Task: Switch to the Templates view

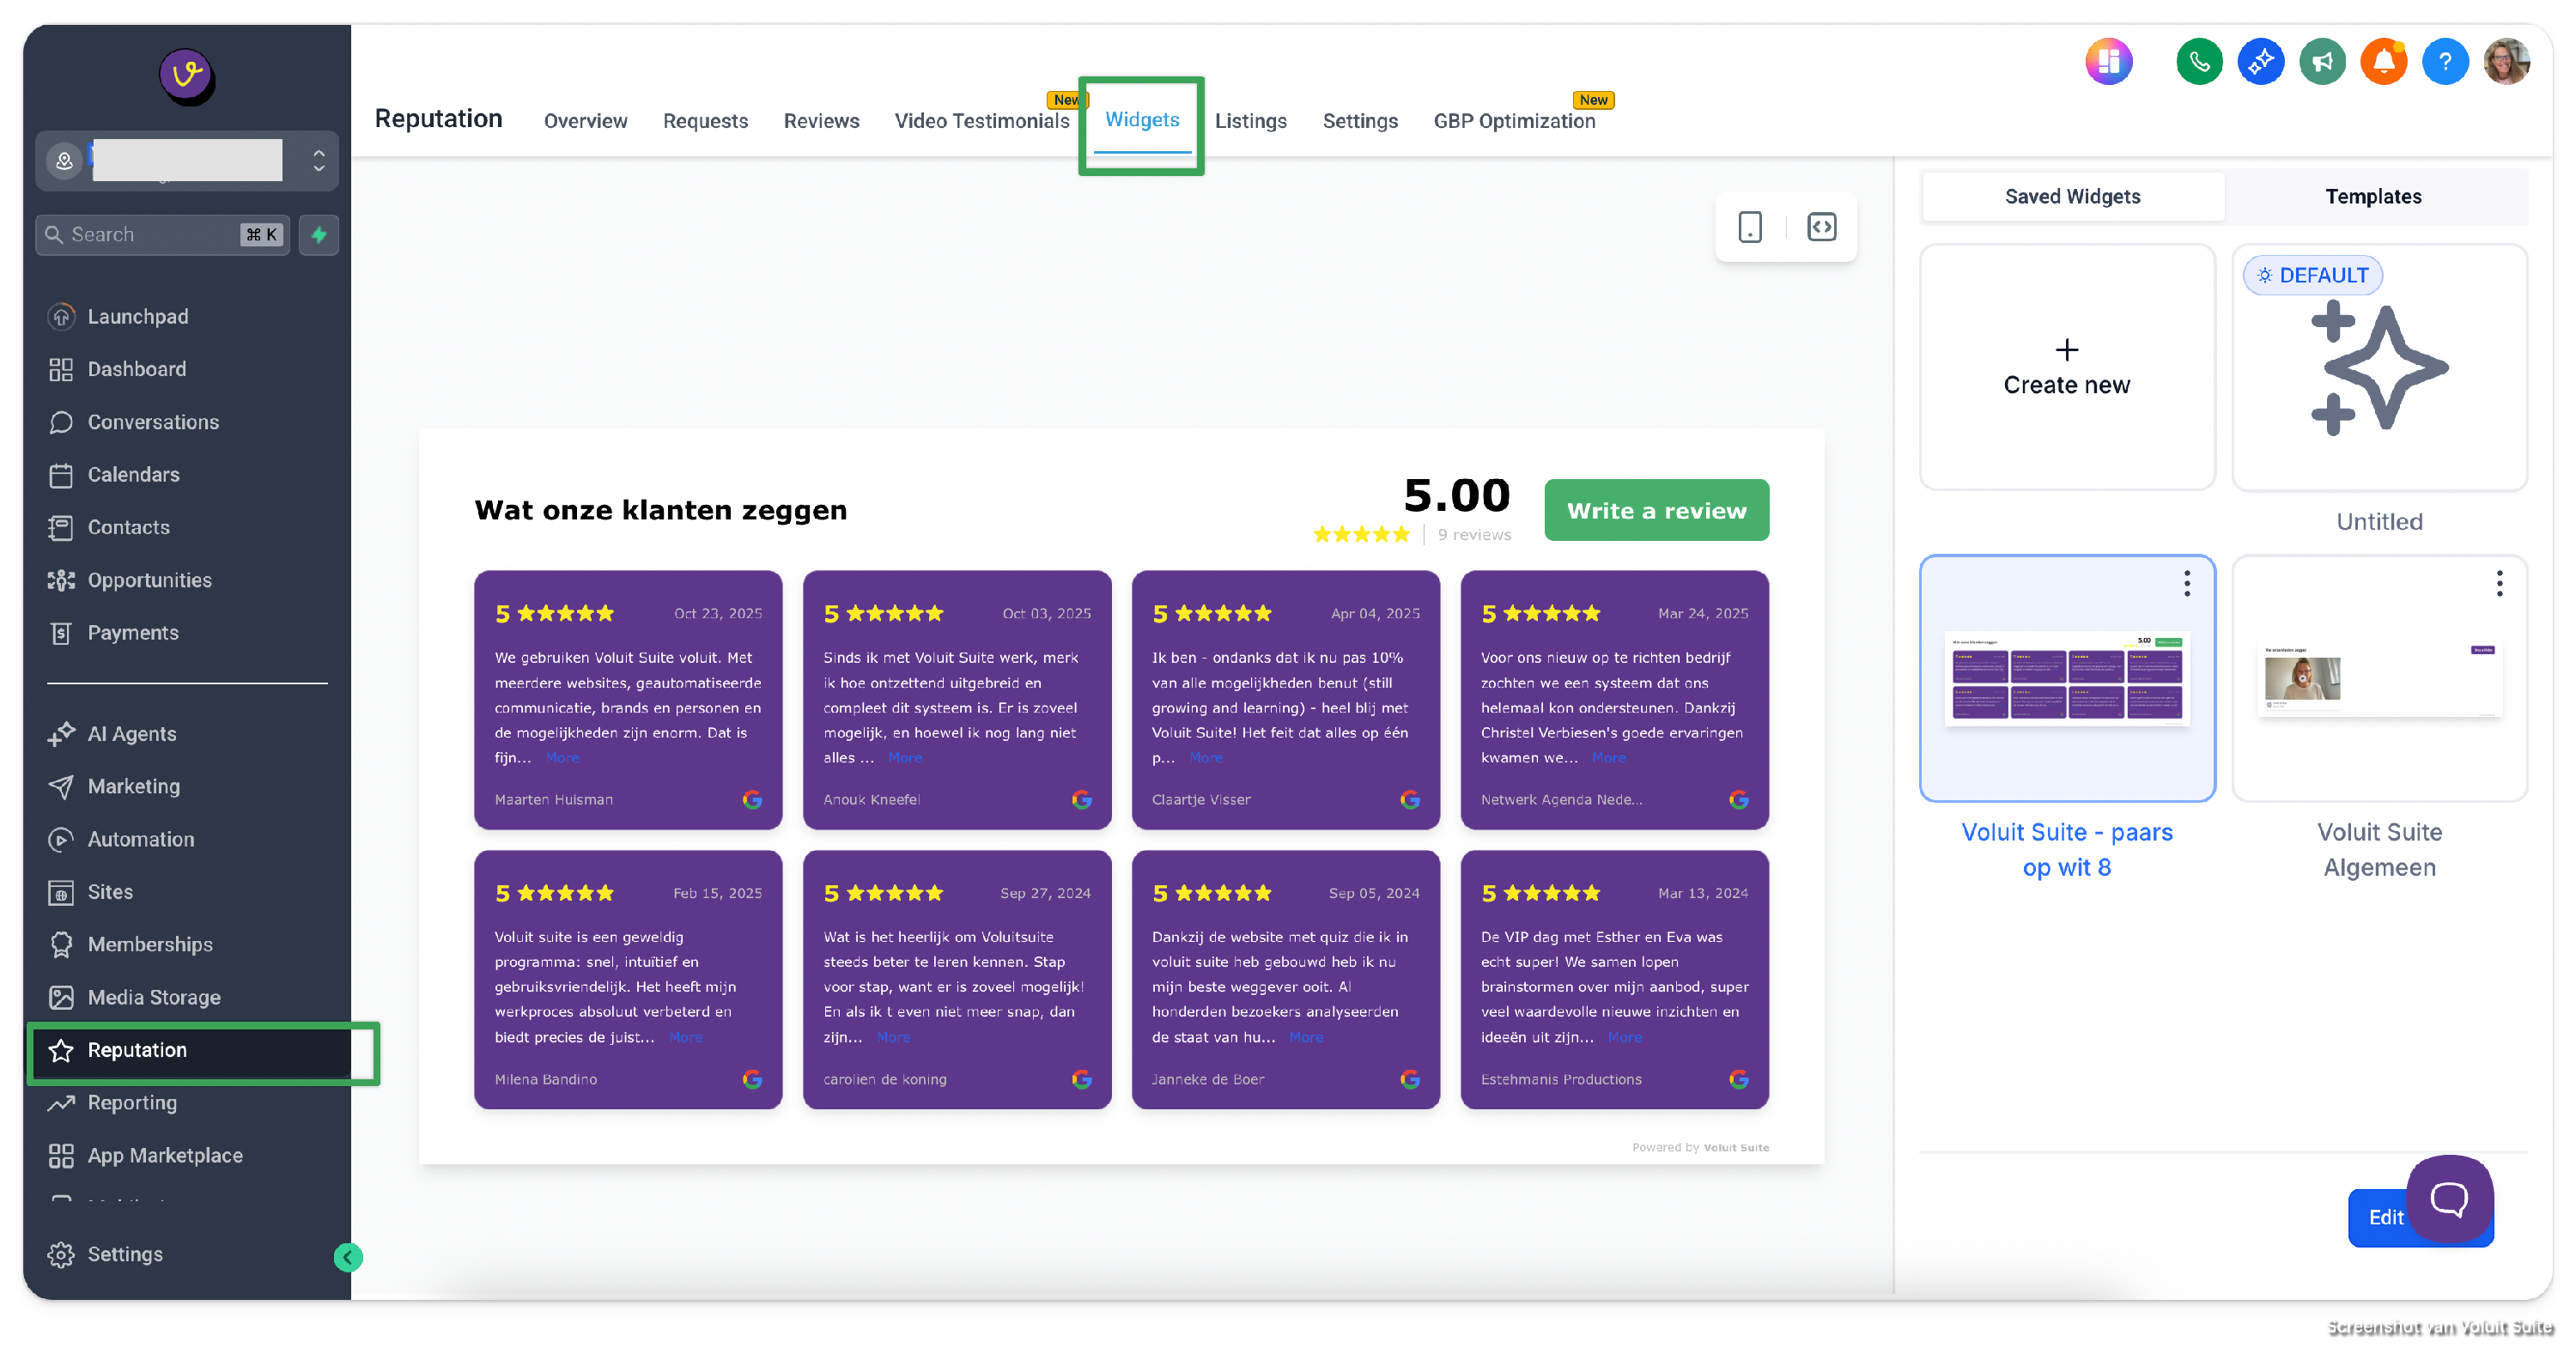Action: pyautogui.click(x=2372, y=197)
